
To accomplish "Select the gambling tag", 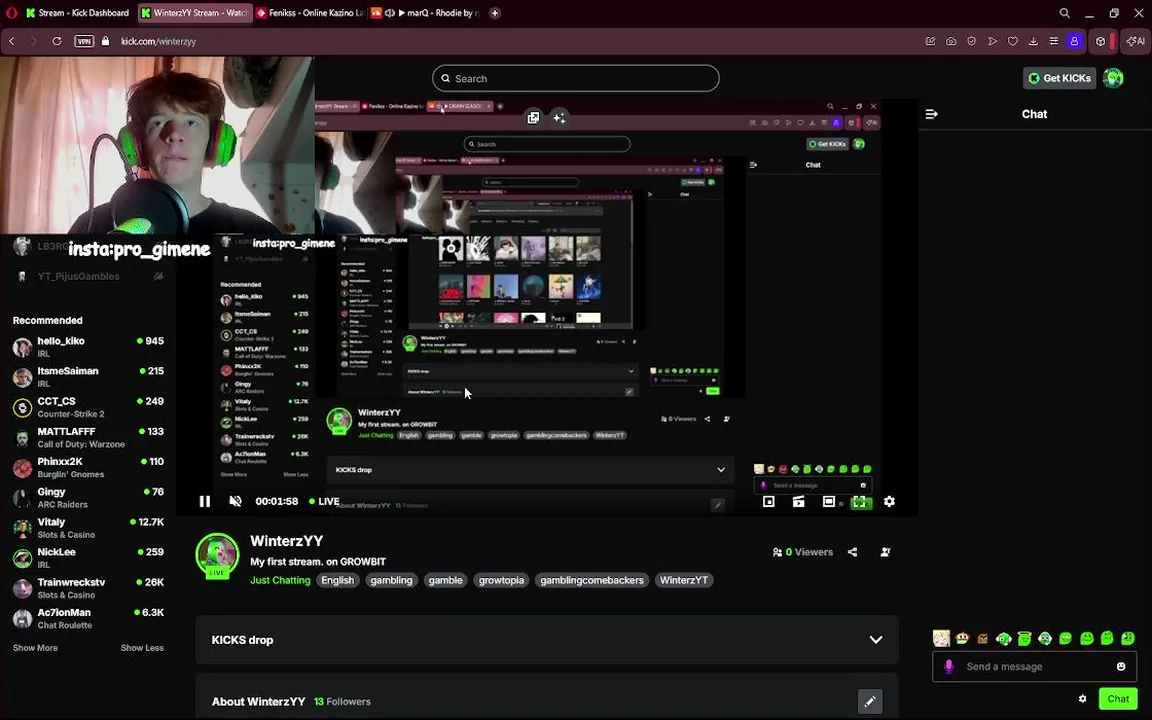I will 392,580.
